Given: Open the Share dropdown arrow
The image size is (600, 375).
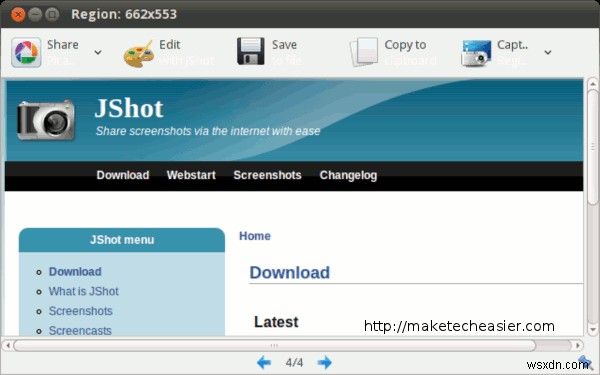Looking at the screenshot, I should pyautogui.click(x=98, y=52).
